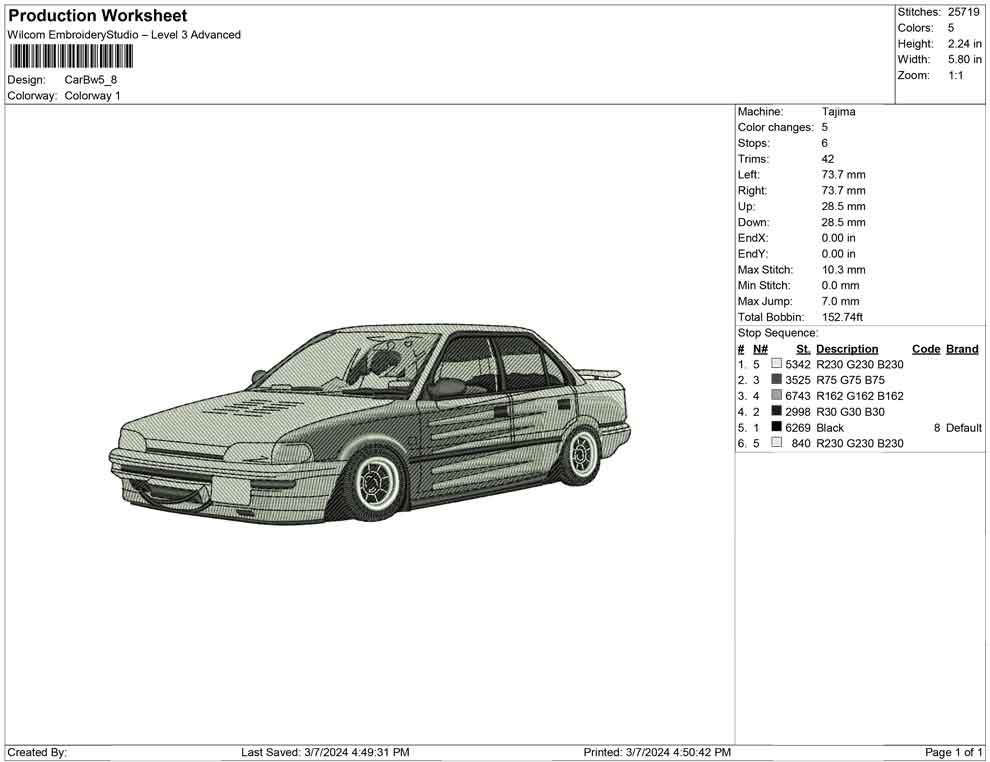Click the Stop Sequence label
The image size is (990, 762).
[x=778, y=333]
